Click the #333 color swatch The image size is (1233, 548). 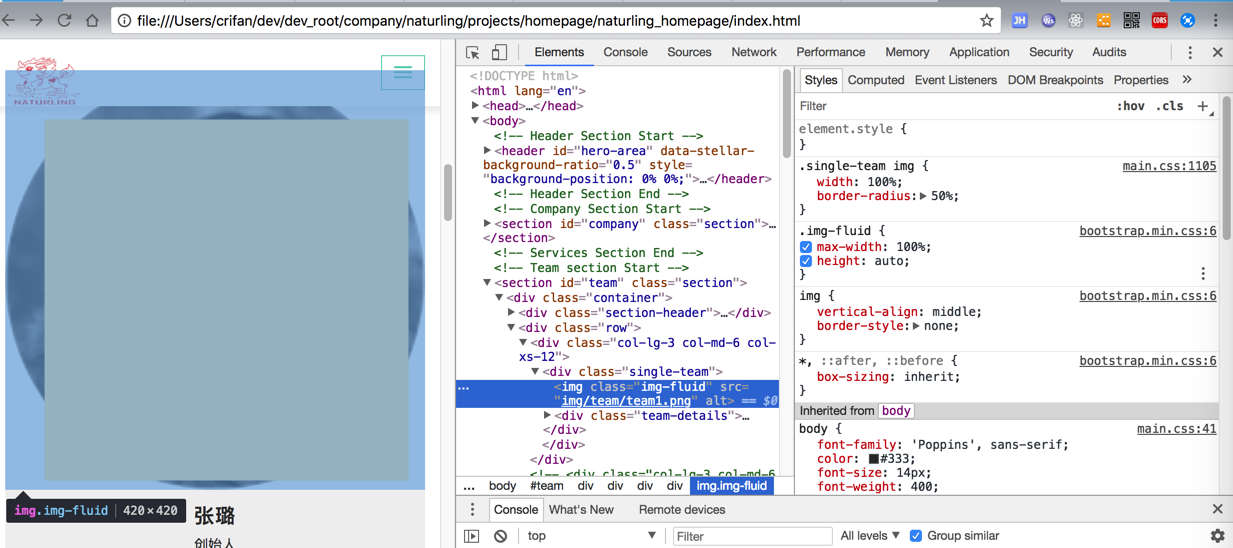(x=874, y=458)
